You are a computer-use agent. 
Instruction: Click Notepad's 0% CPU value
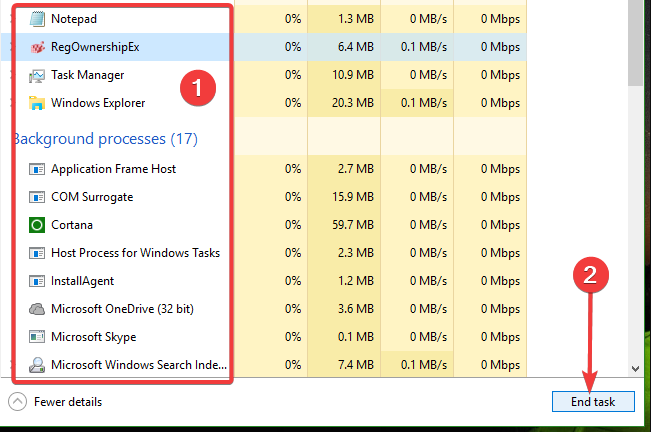click(293, 19)
